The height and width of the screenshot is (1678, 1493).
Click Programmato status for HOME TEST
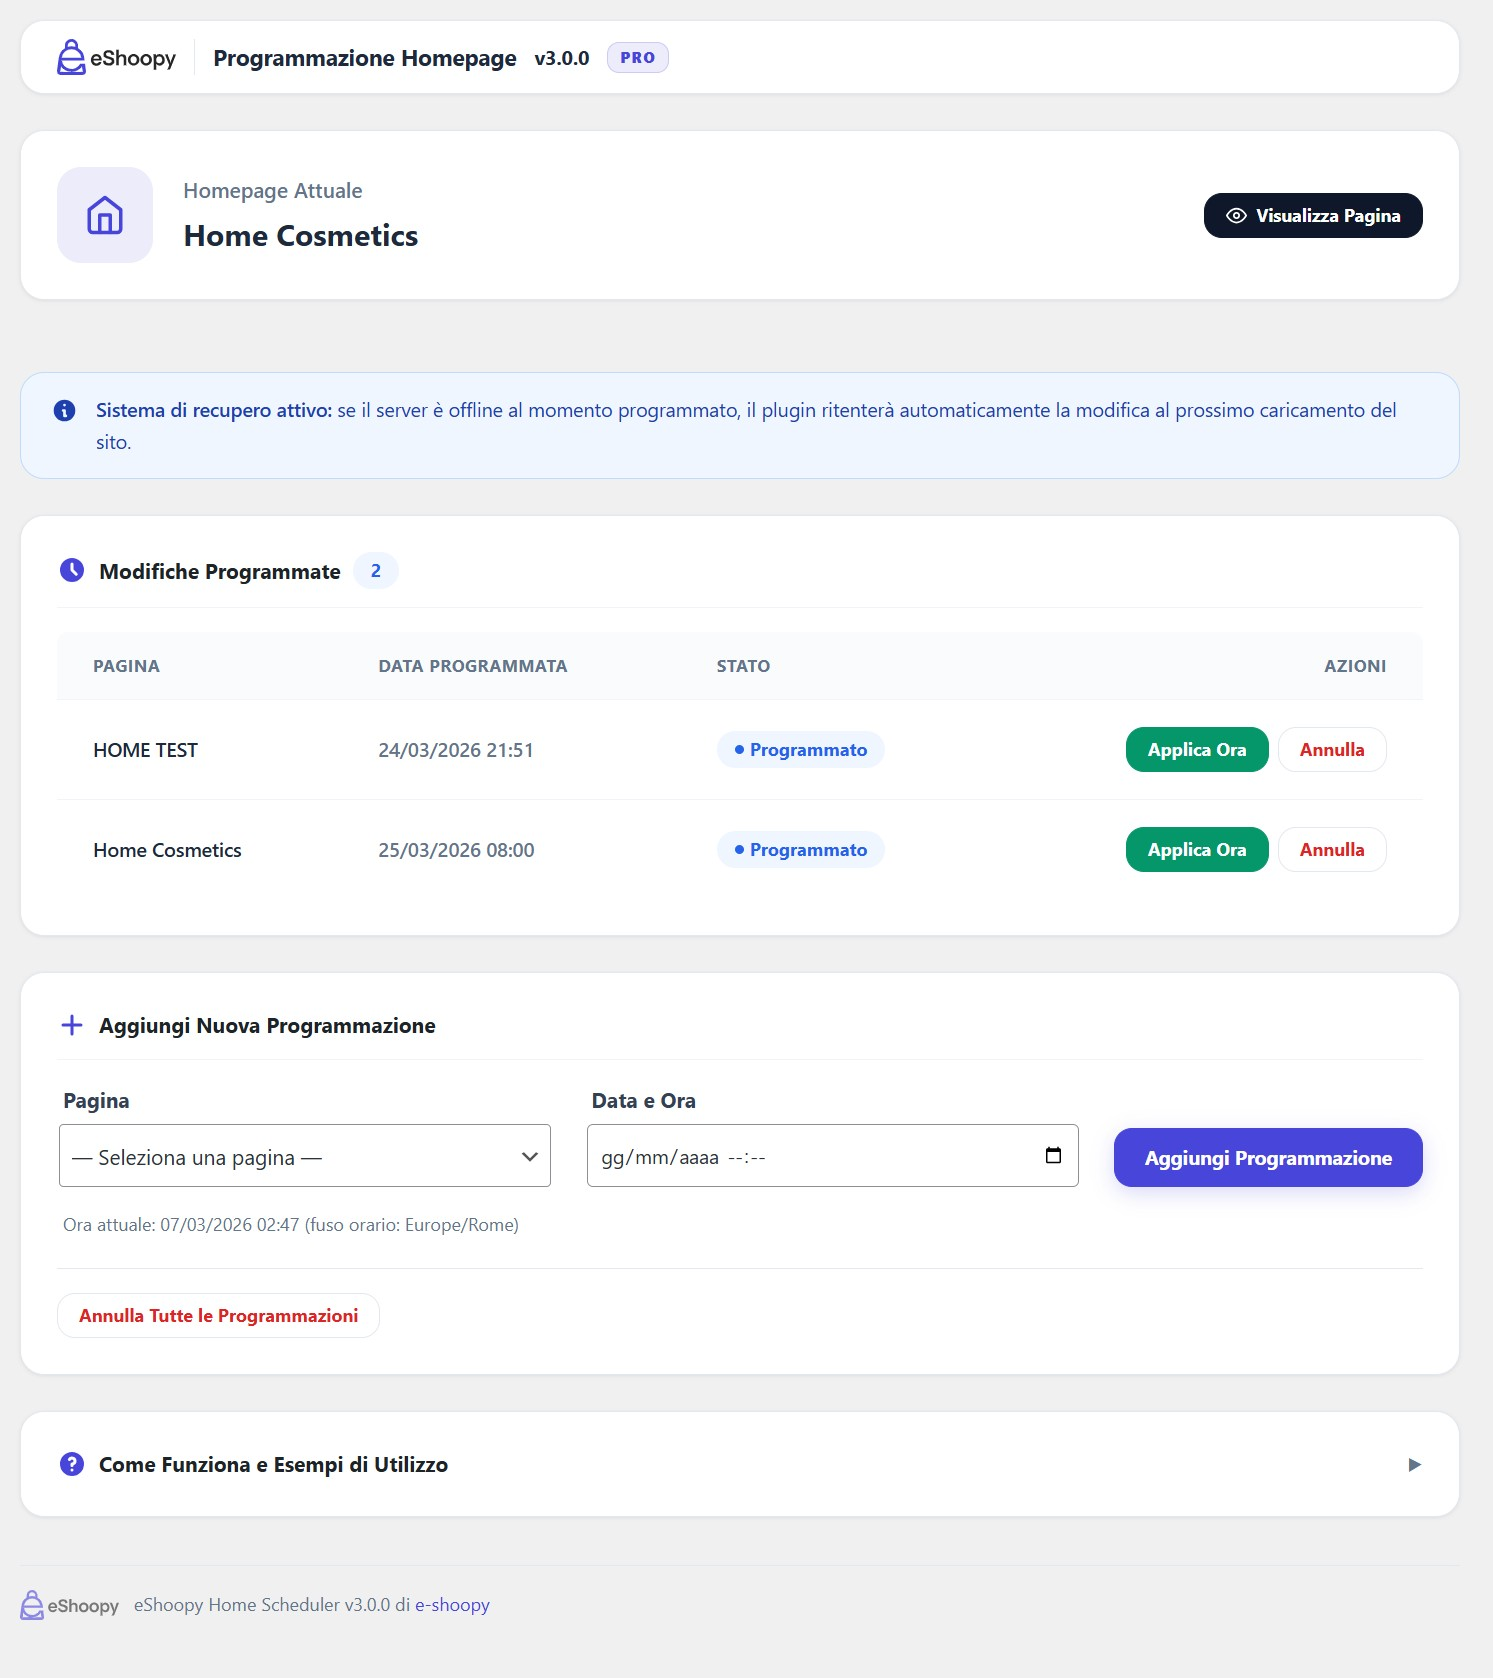801,750
